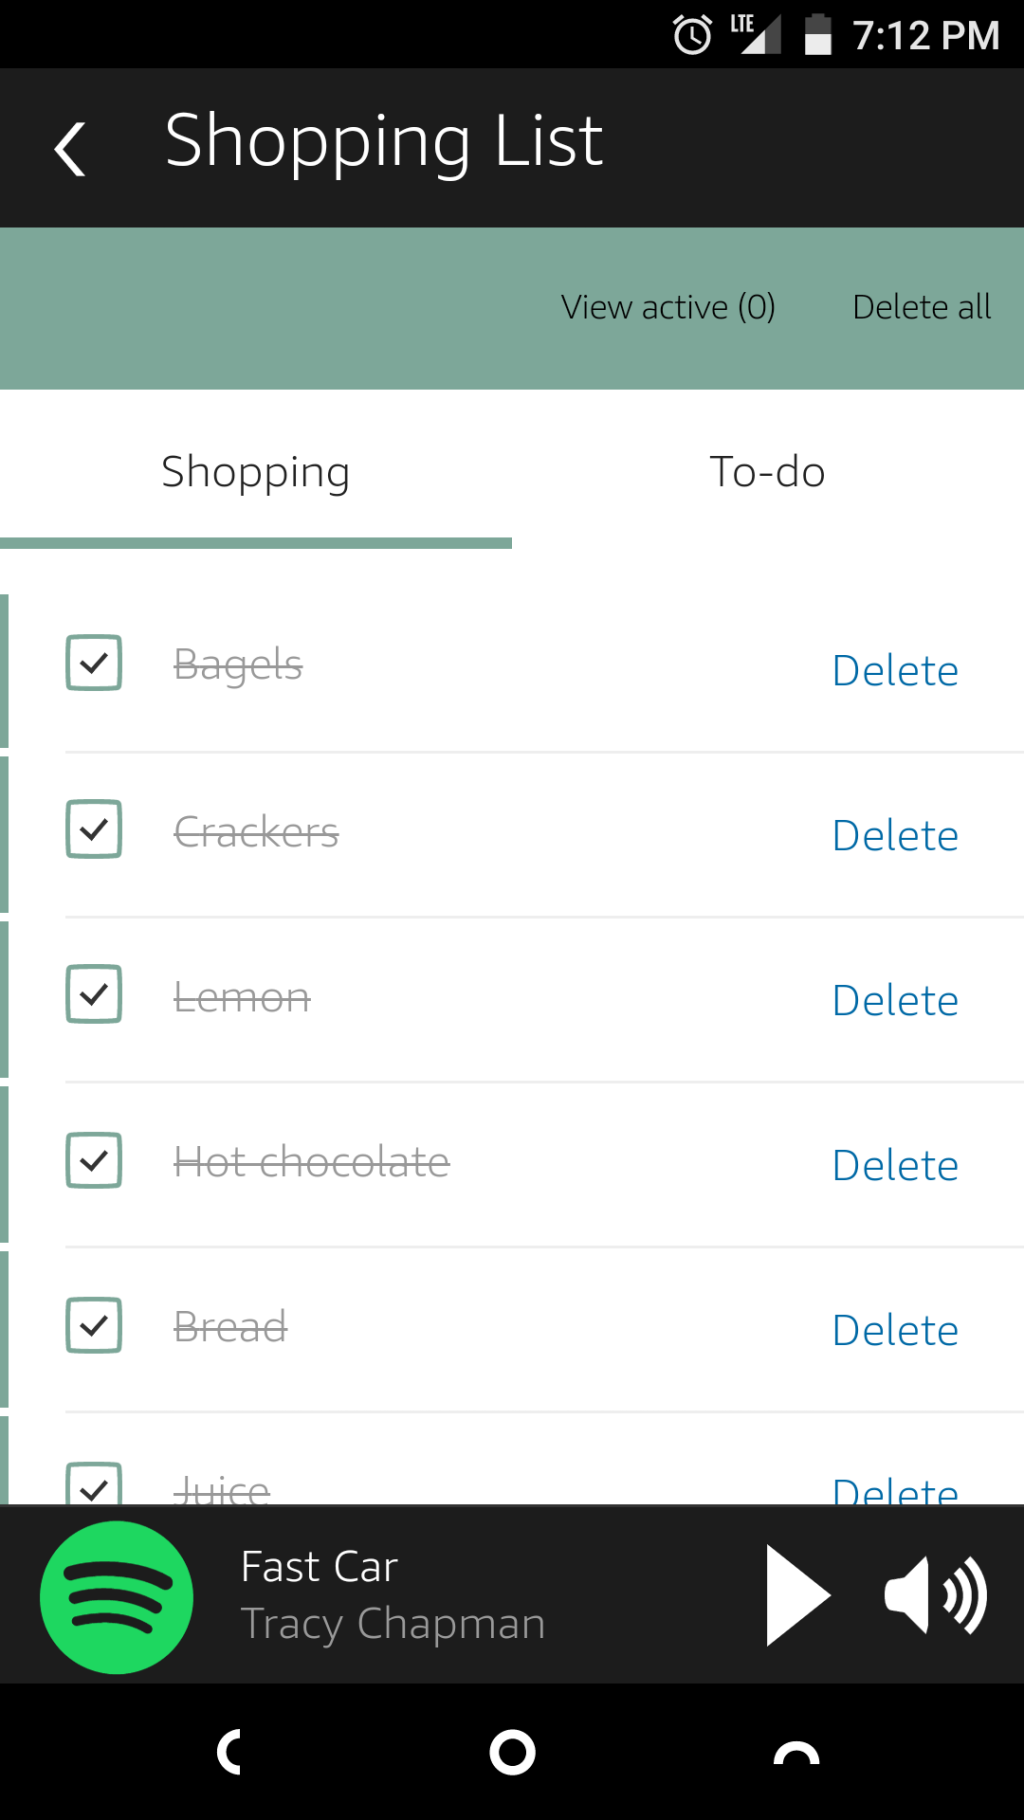Delete the Lemon item
This screenshot has height=1820, width=1024.
895,1000
